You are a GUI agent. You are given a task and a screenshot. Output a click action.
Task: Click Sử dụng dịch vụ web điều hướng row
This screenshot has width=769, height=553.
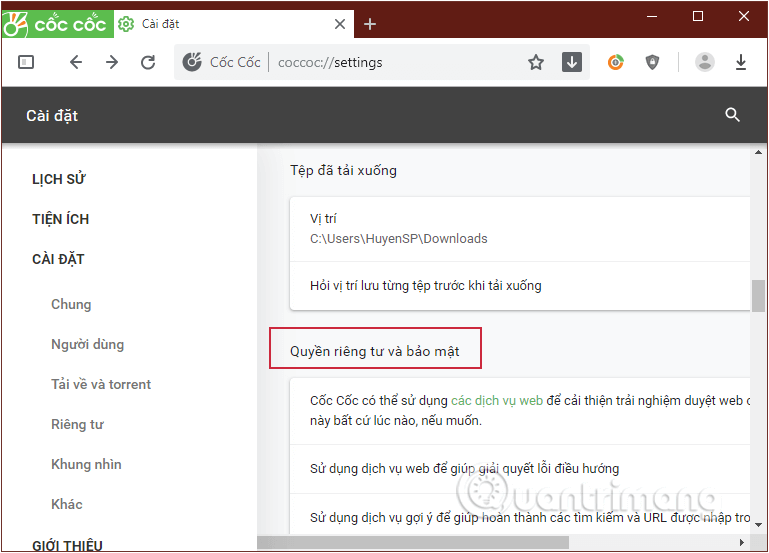tap(520, 469)
